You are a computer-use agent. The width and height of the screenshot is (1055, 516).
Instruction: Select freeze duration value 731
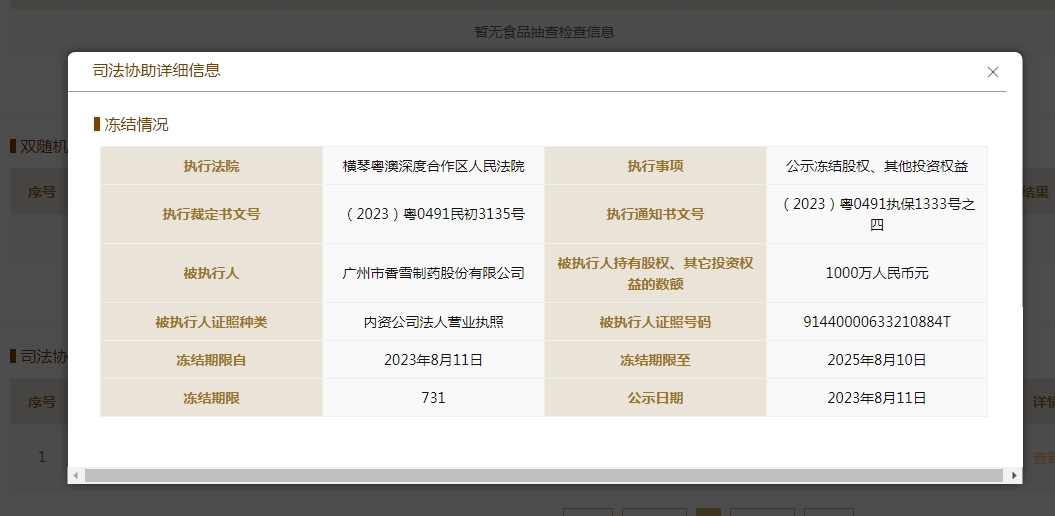(433, 398)
